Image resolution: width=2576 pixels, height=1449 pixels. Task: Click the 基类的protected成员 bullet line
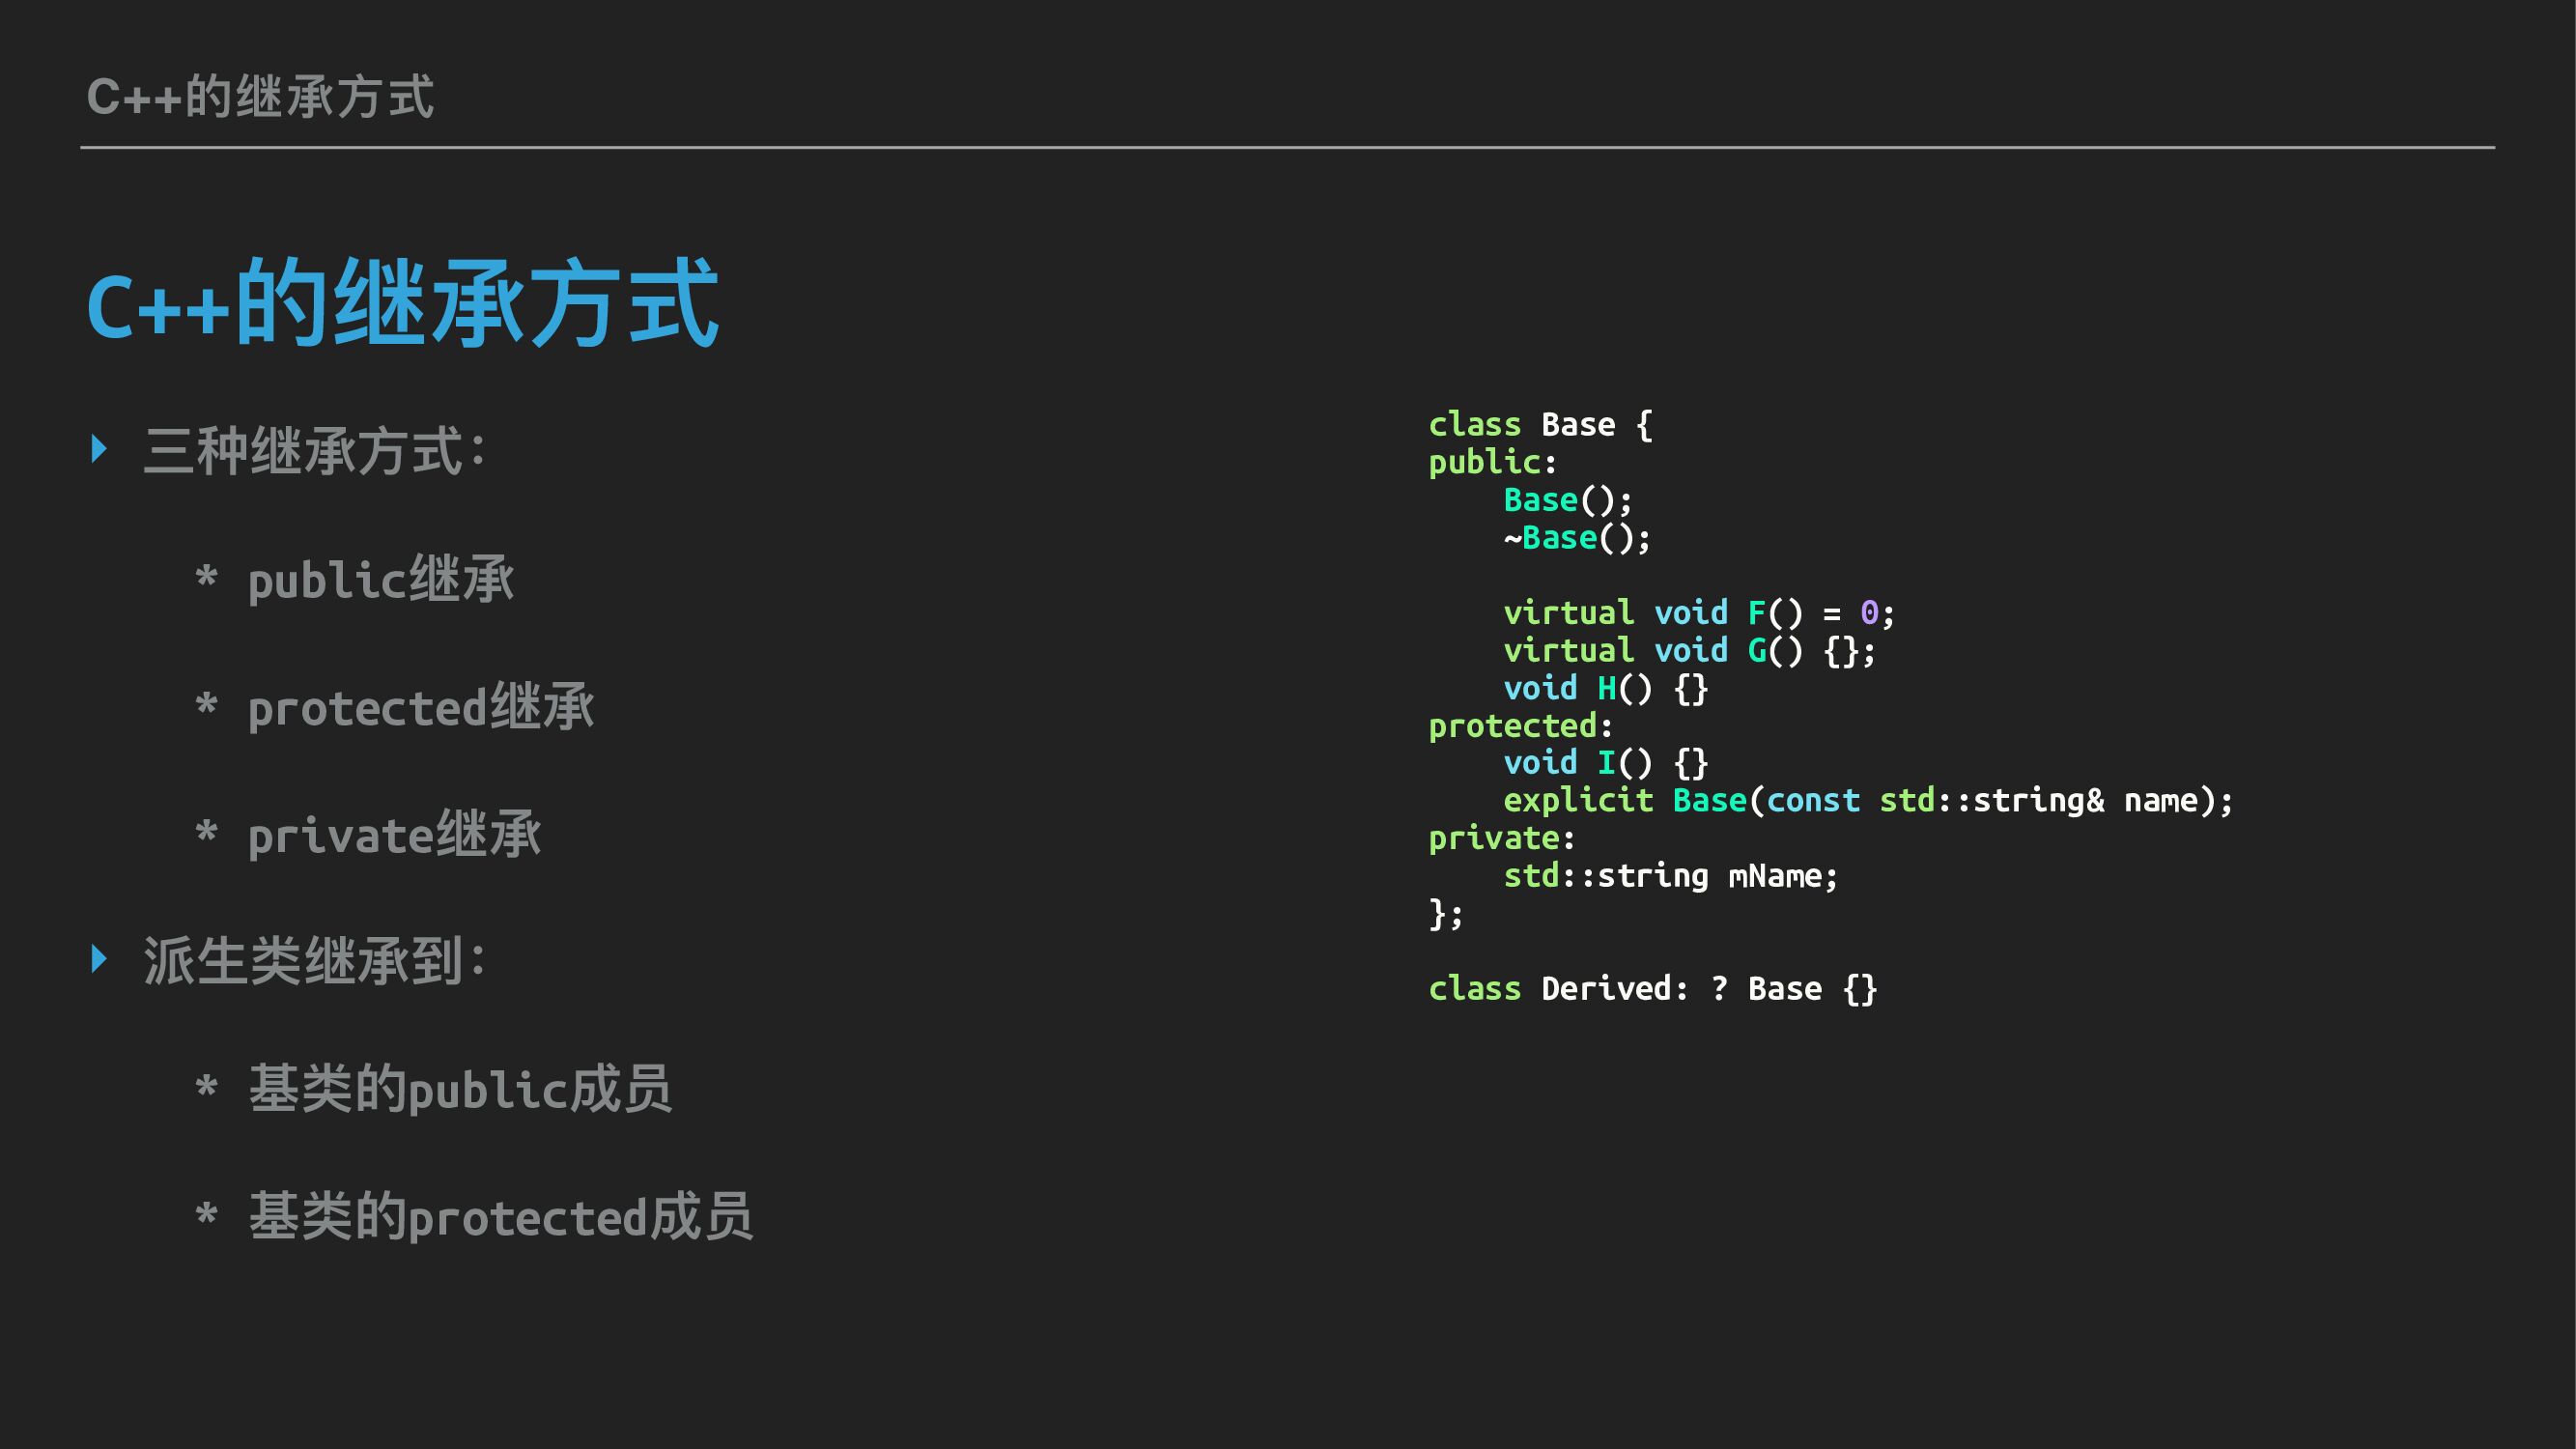pyautogui.click(x=500, y=1217)
